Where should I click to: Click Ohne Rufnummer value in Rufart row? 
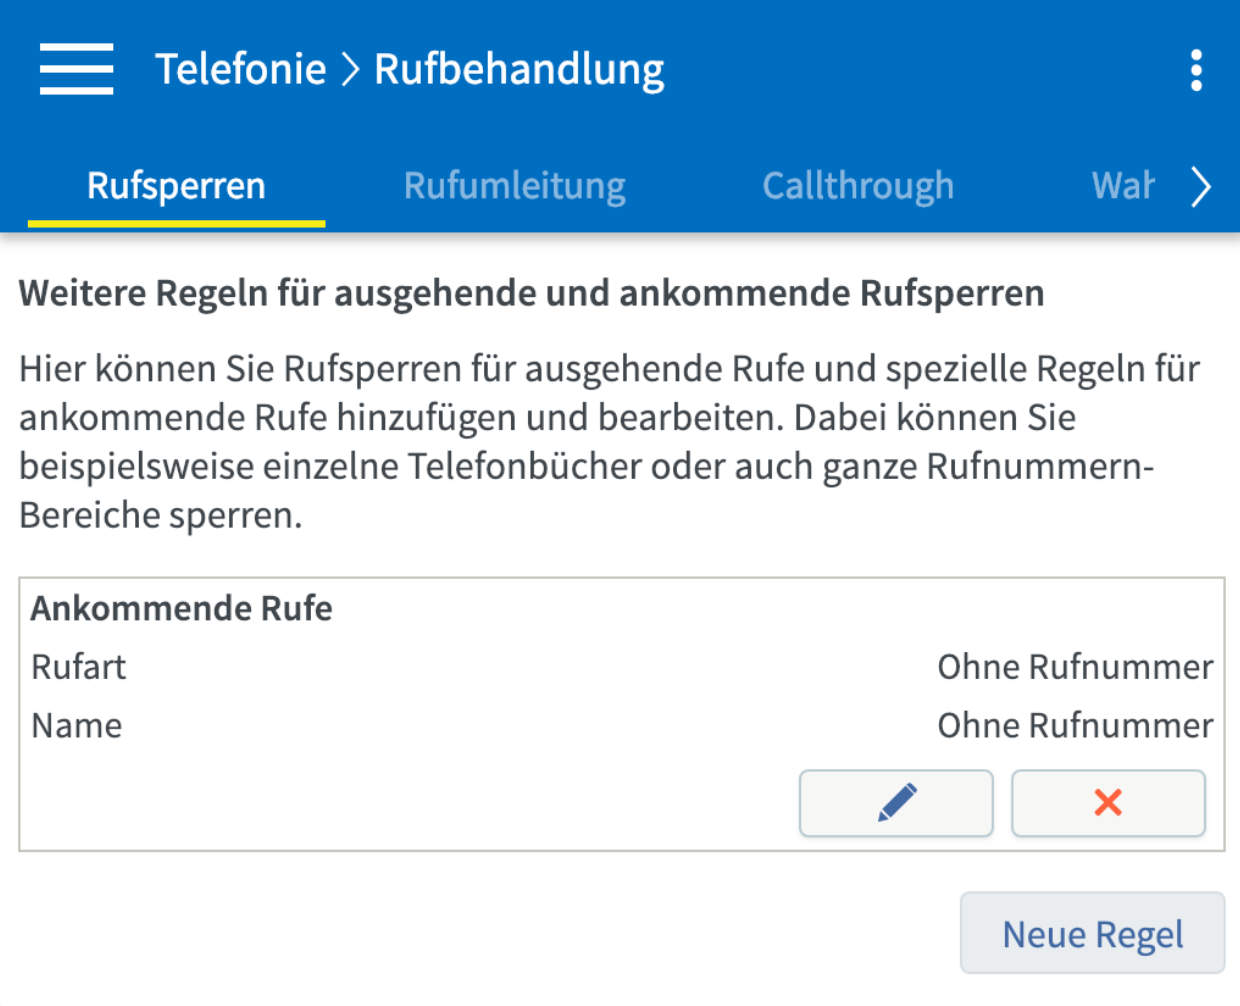click(1075, 667)
